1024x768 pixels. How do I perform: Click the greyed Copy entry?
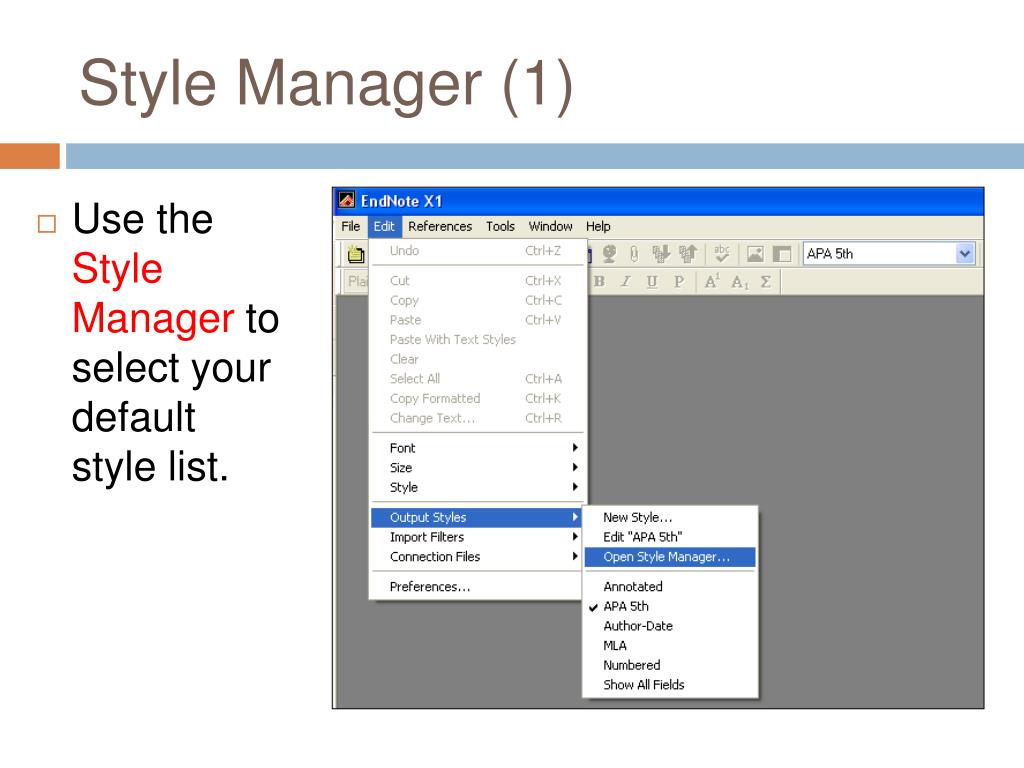pos(477,300)
